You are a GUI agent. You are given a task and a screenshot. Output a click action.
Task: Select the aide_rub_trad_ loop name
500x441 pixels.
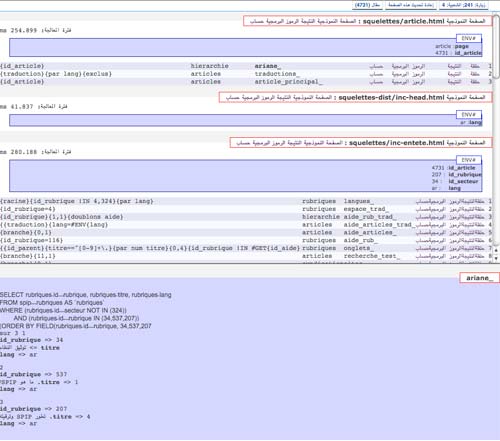click(370, 217)
